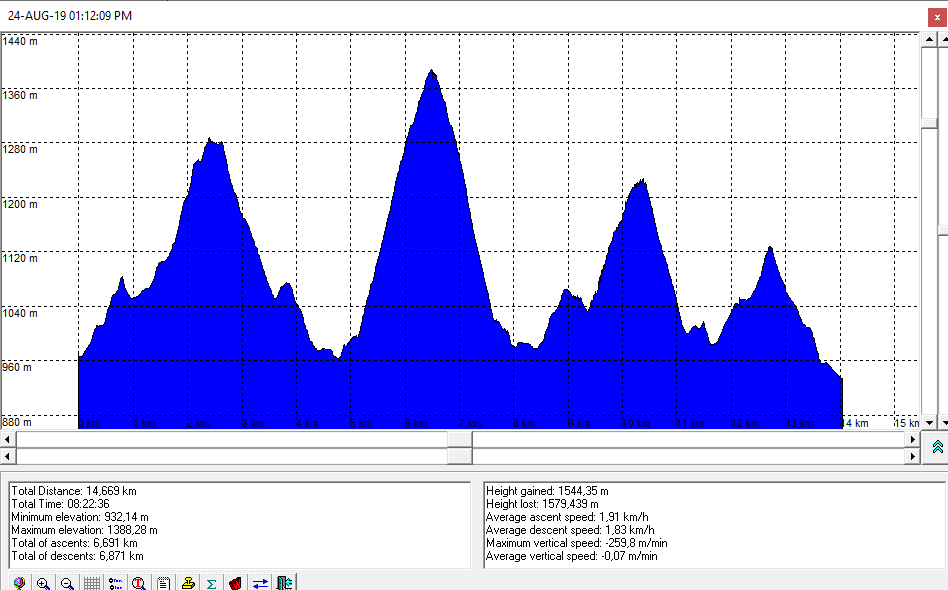Click the globe map icon in toolbar

tap(19, 582)
